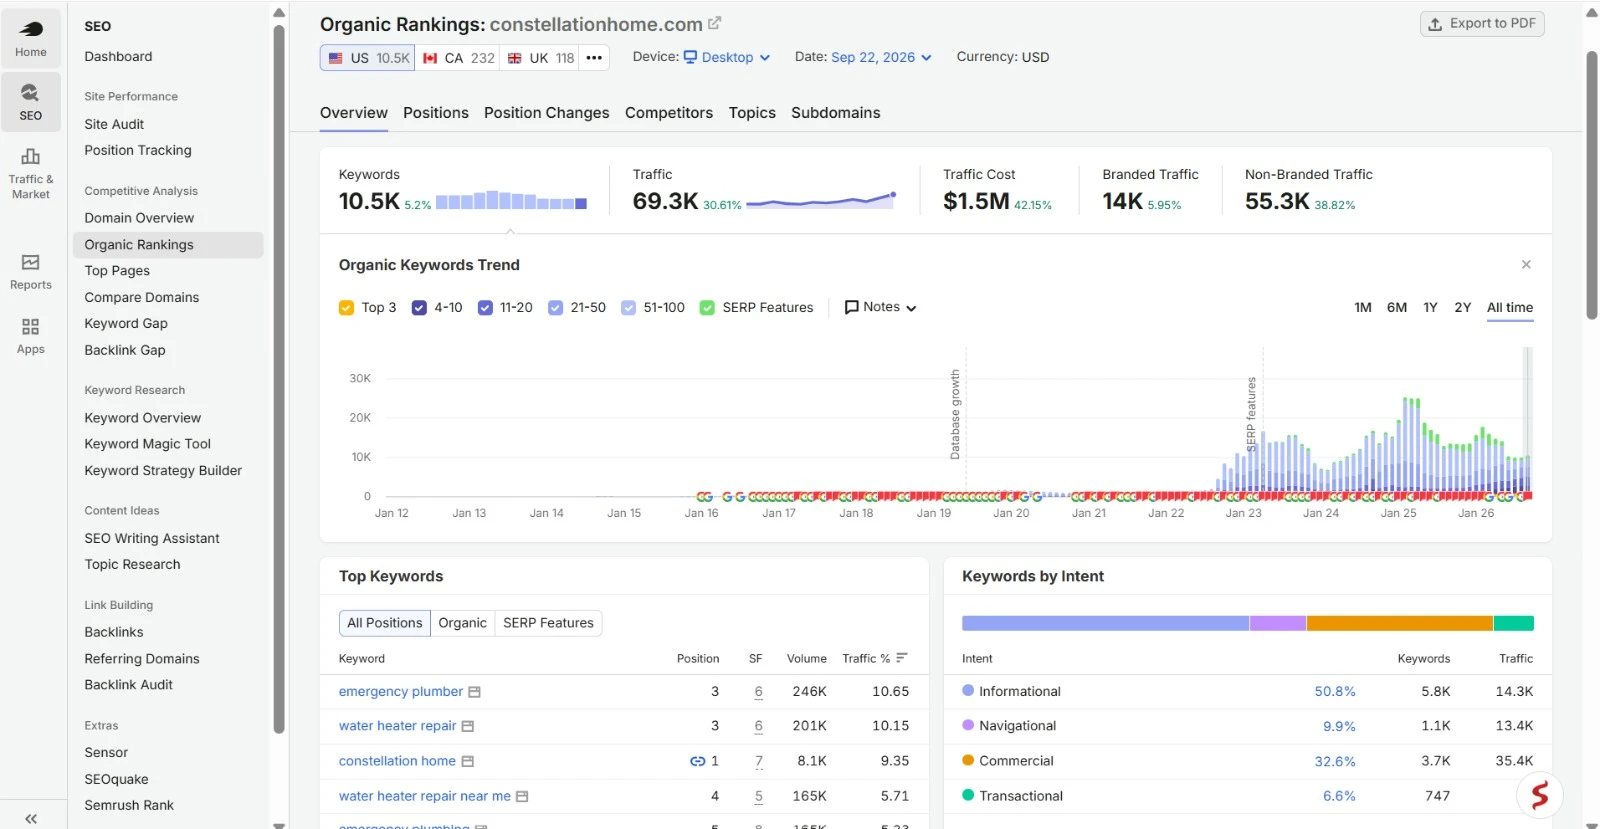The width and height of the screenshot is (1600, 829).
Task: Open Semrush chat assistant bubble
Action: pos(1540,795)
